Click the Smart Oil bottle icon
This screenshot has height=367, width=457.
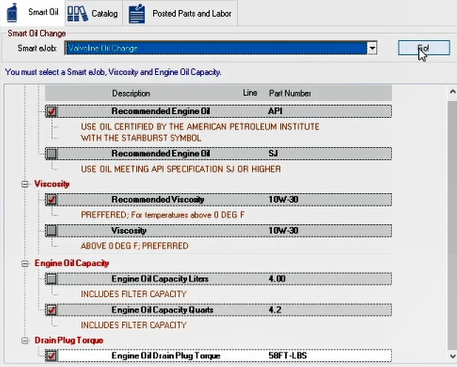pos(12,13)
